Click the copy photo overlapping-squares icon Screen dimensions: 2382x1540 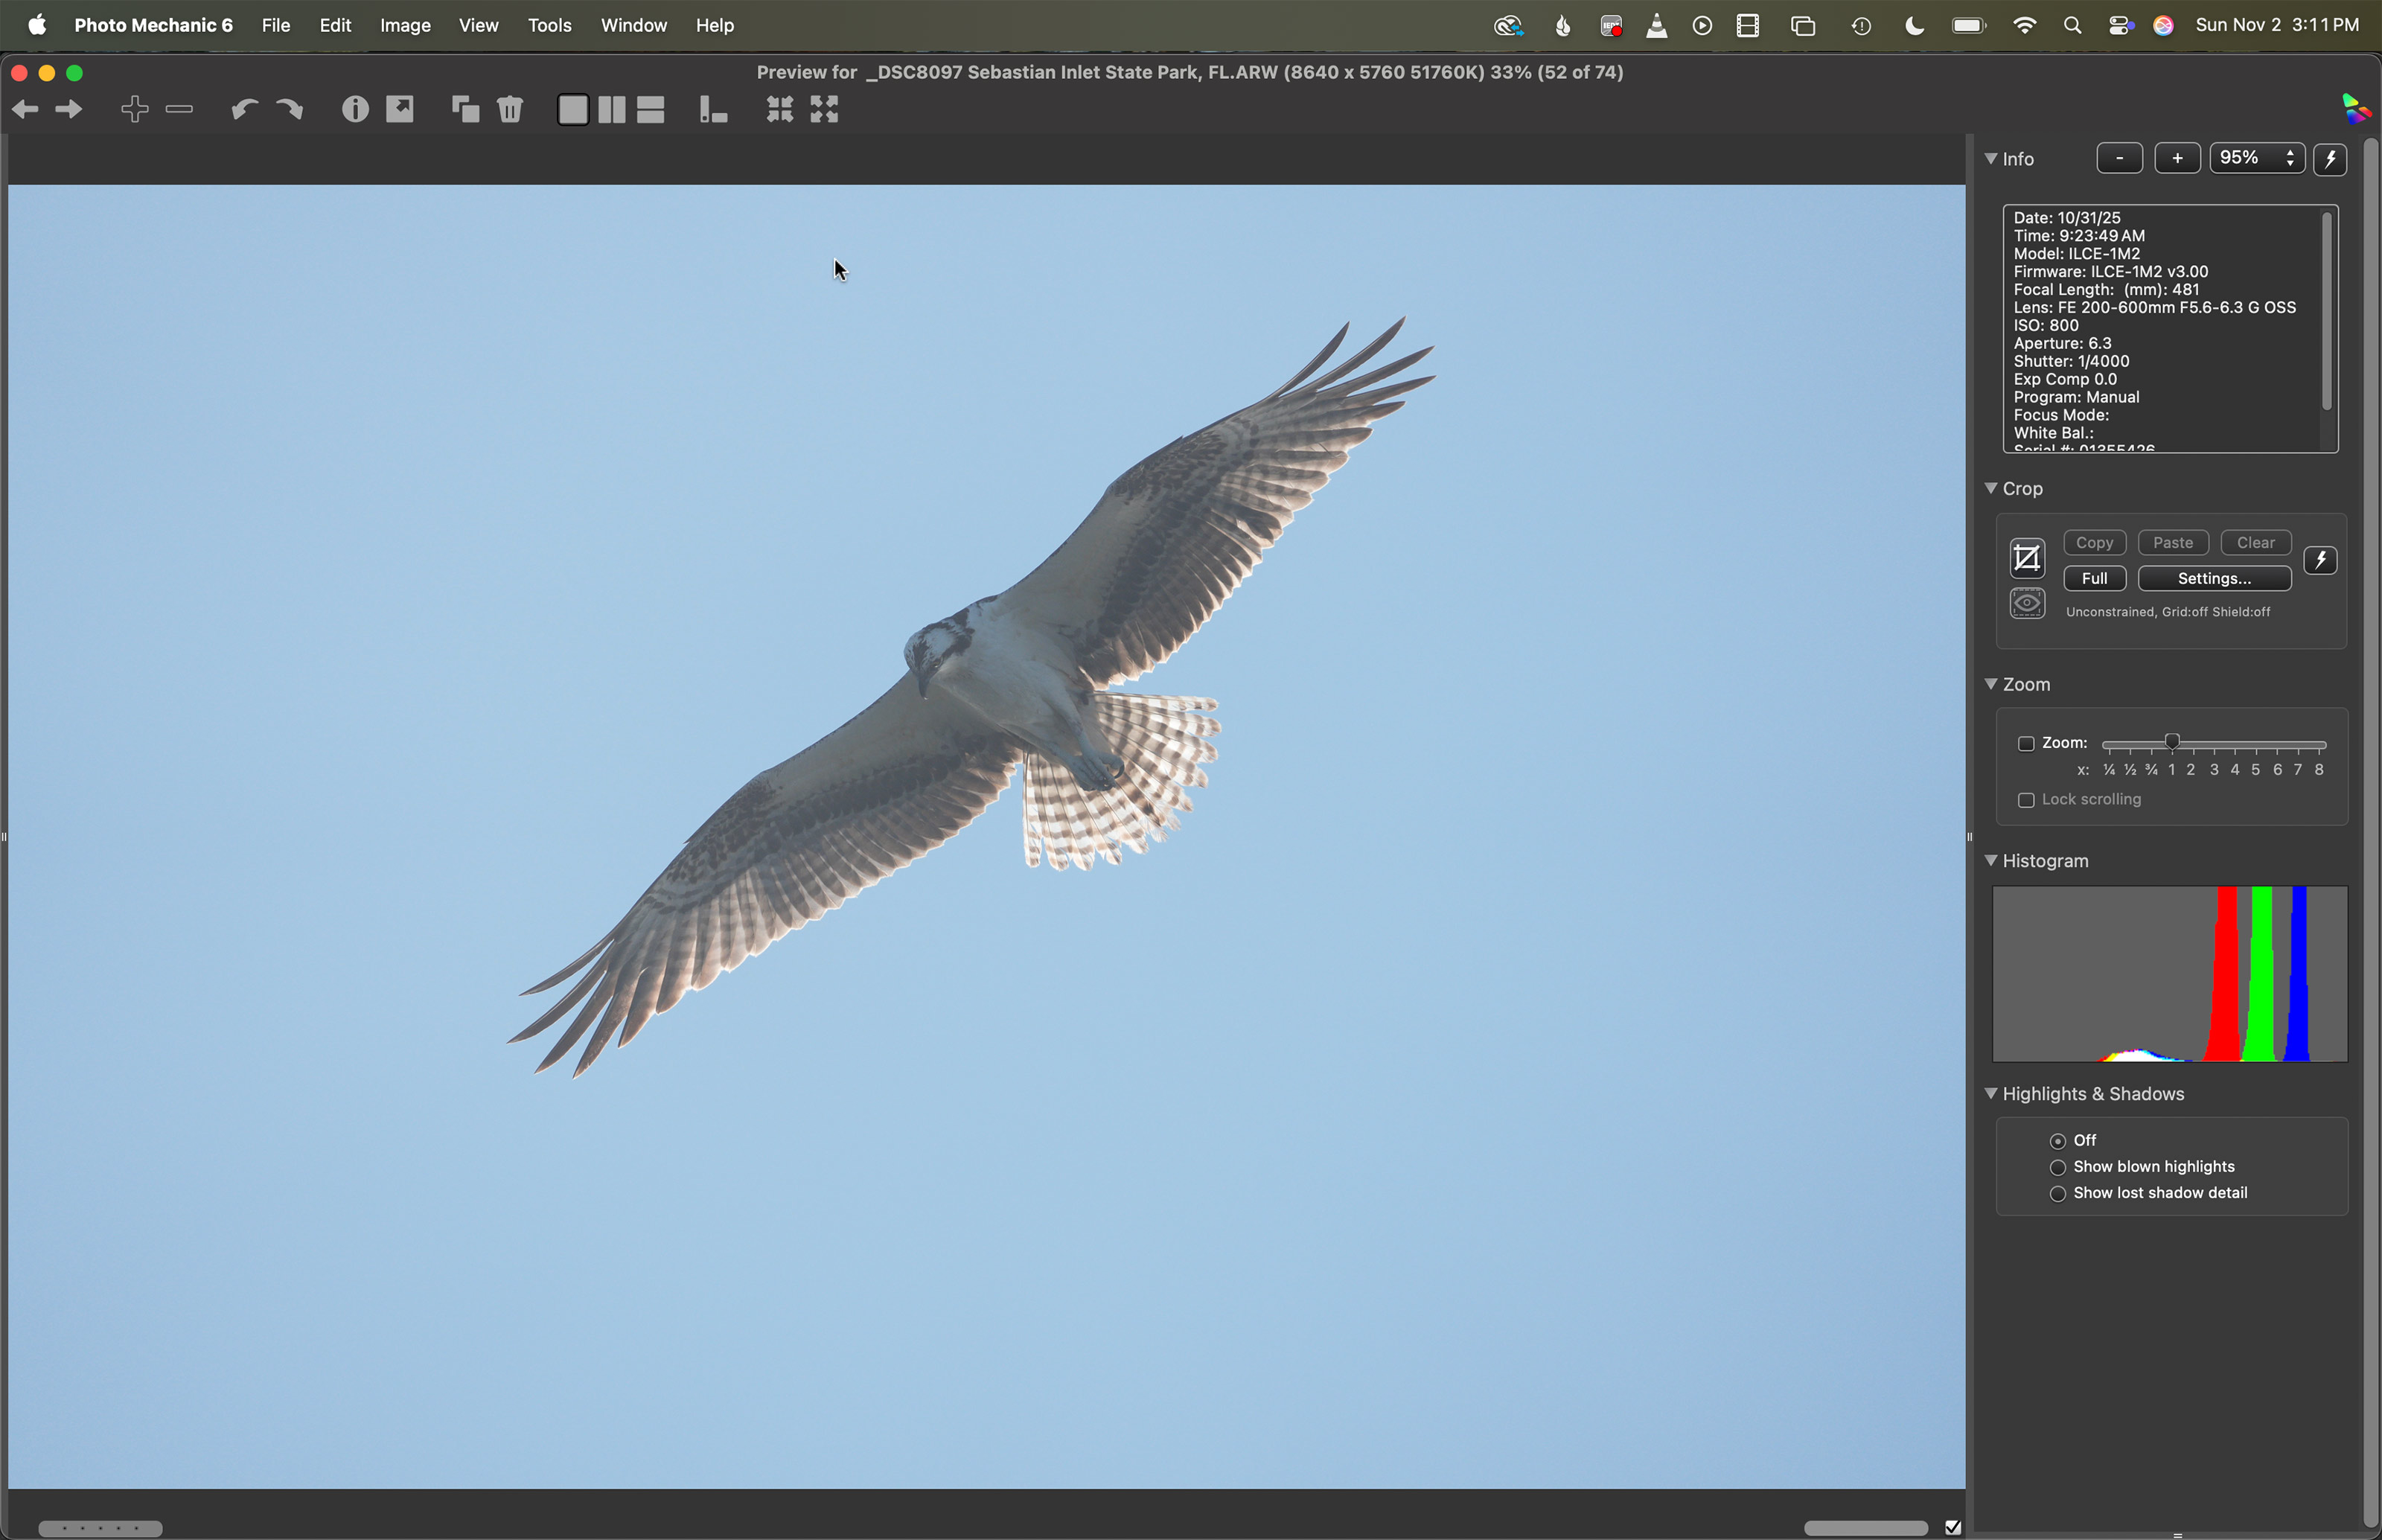click(465, 109)
